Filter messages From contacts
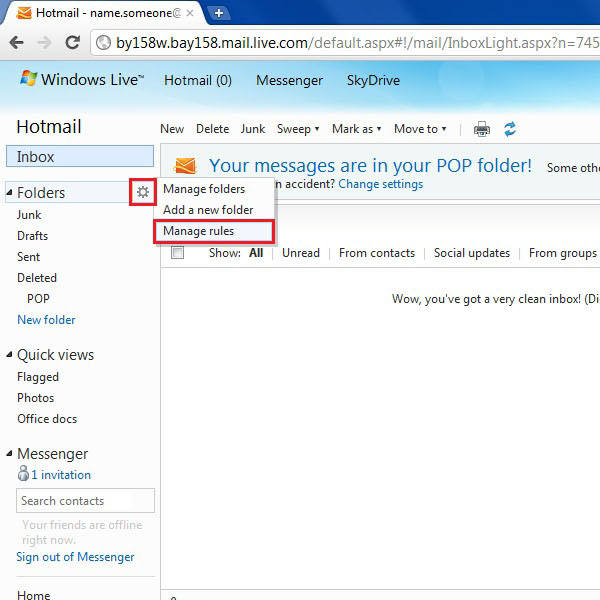The width and height of the screenshot is (600, 600). [377, 253]
